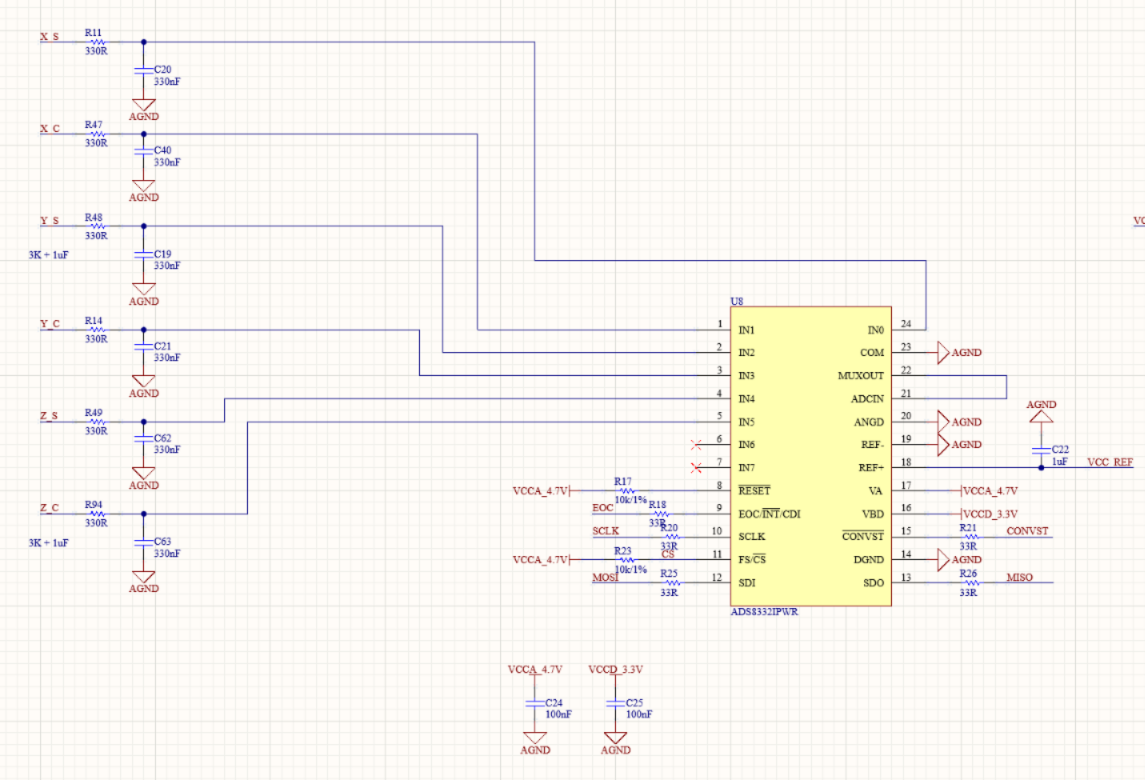Select VCCA_4.7V port feeding R23
Image resolution: width=1145 pixels, height=780 pixels.
(541, 559)
